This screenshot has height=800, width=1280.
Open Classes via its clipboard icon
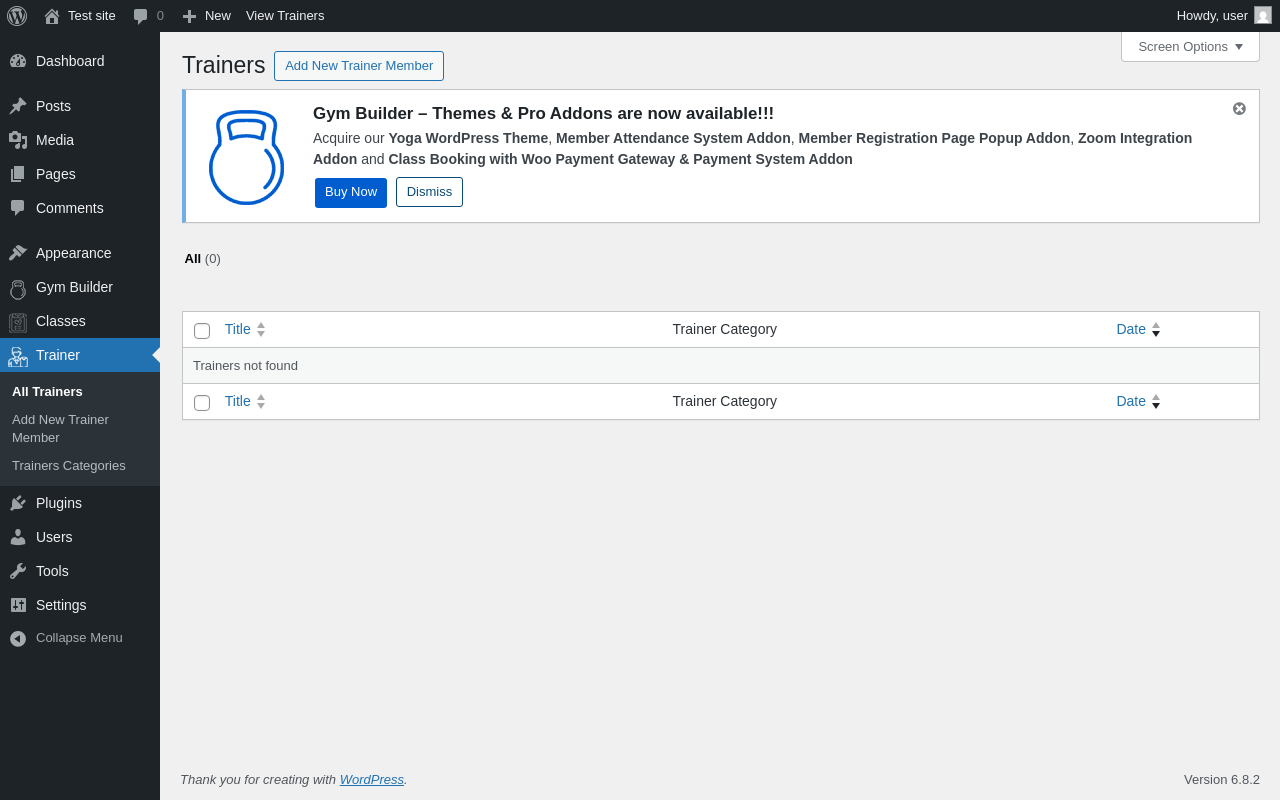[x=18, y=322]
